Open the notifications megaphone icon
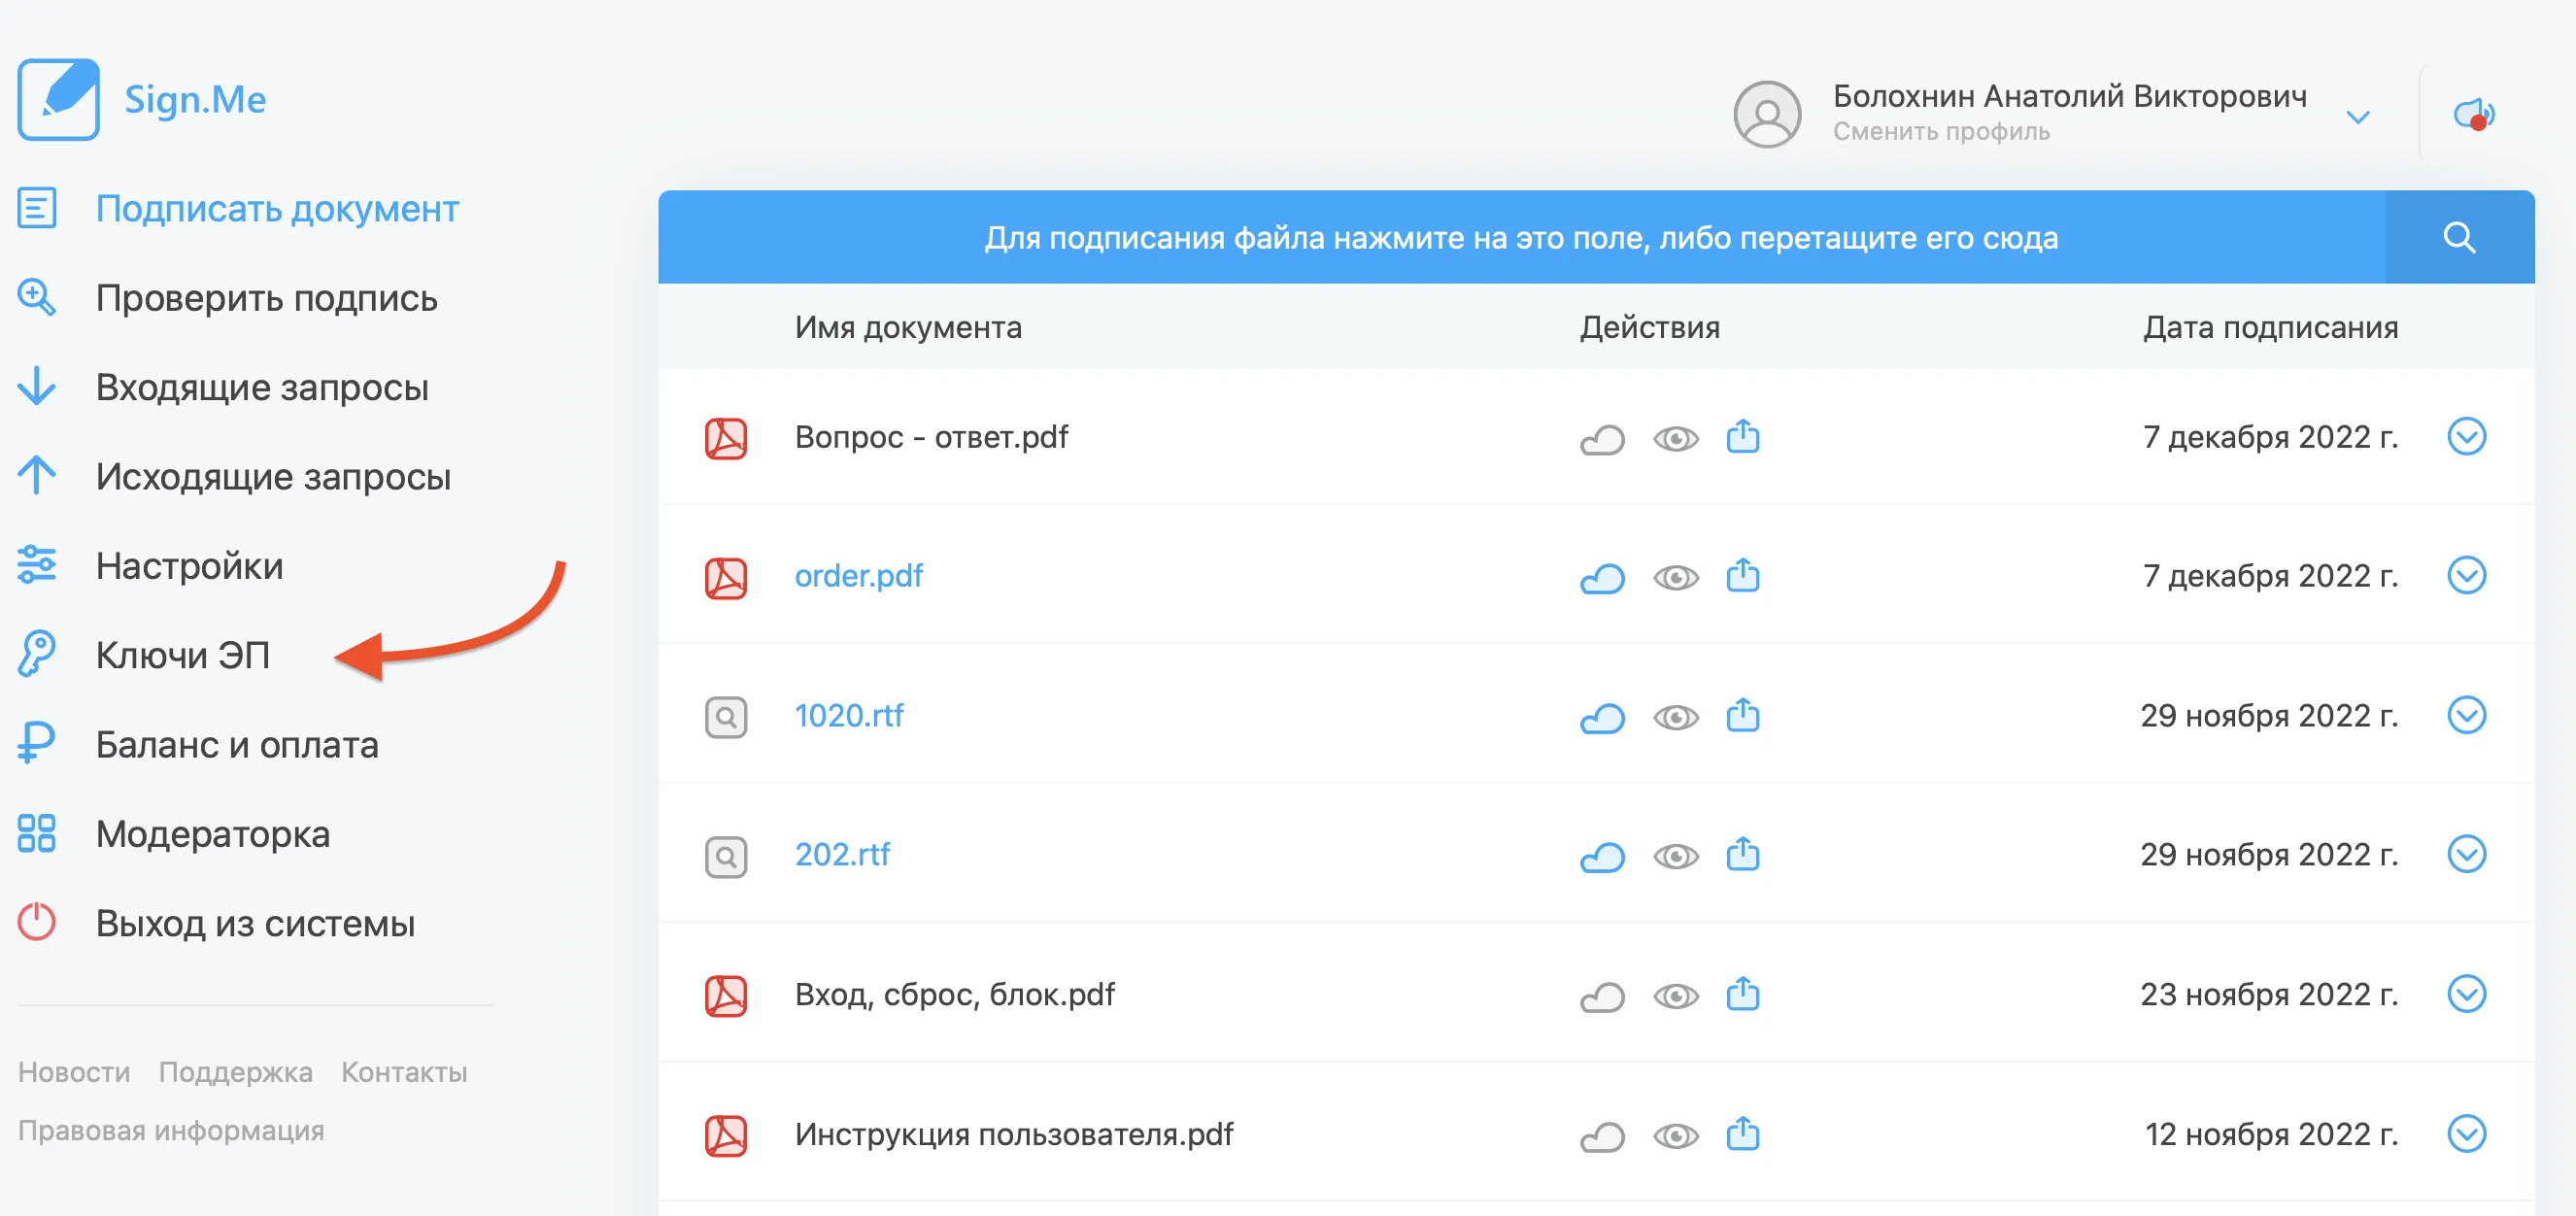The width and height of the screenshot is (2576, 1216). (x=2475, y=114)
